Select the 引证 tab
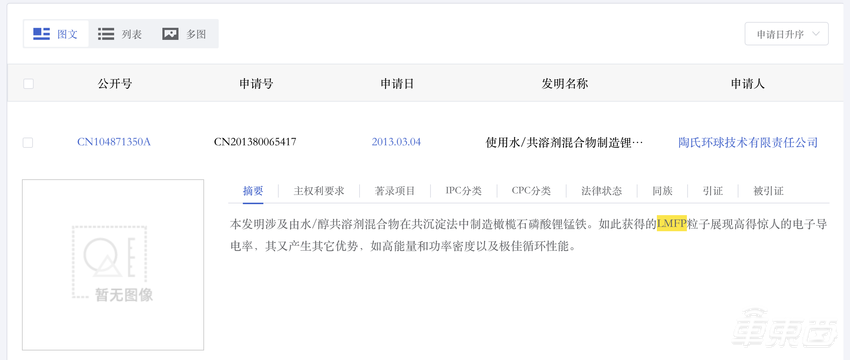The image size is (850, 360). (713, 191)
